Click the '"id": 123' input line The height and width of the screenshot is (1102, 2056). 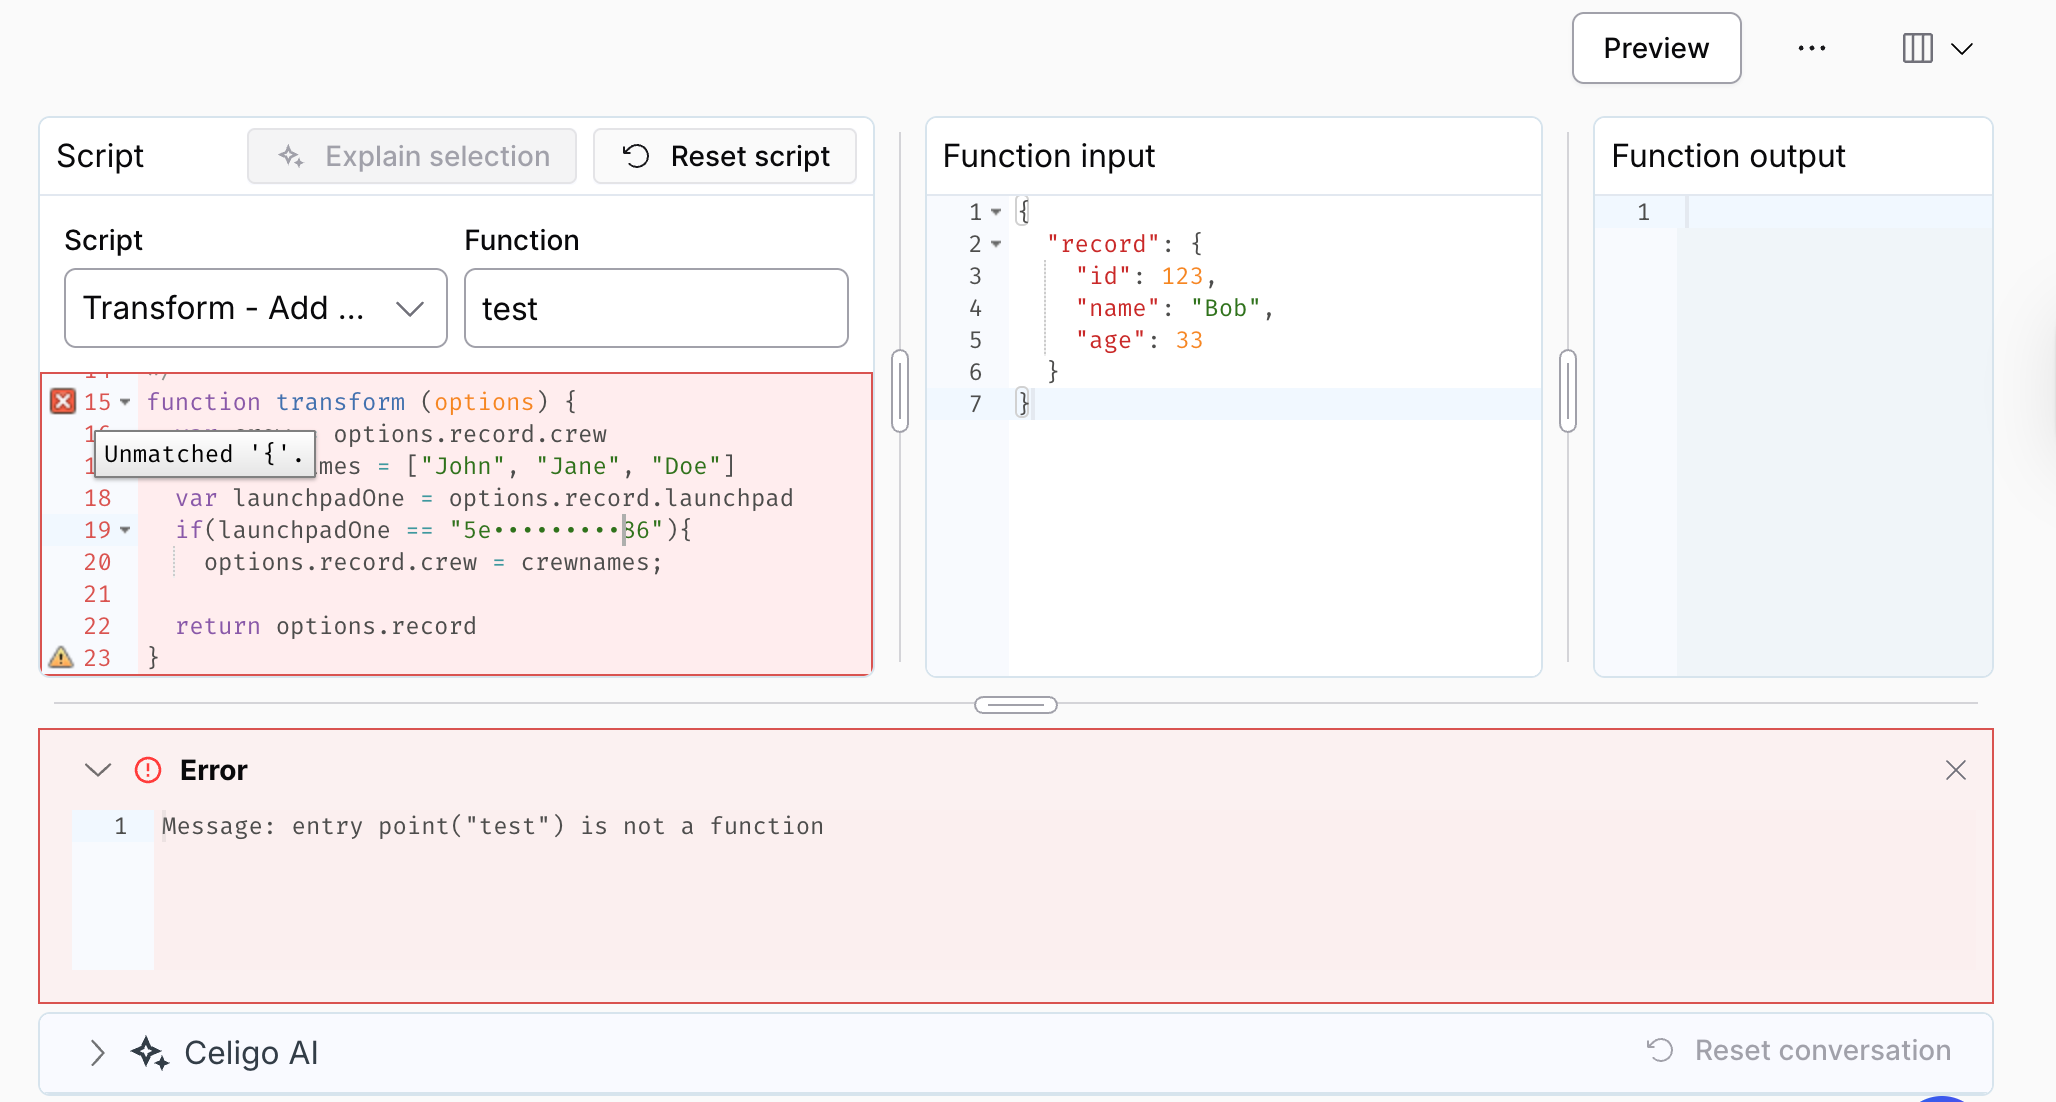(x=1145, y=276)
